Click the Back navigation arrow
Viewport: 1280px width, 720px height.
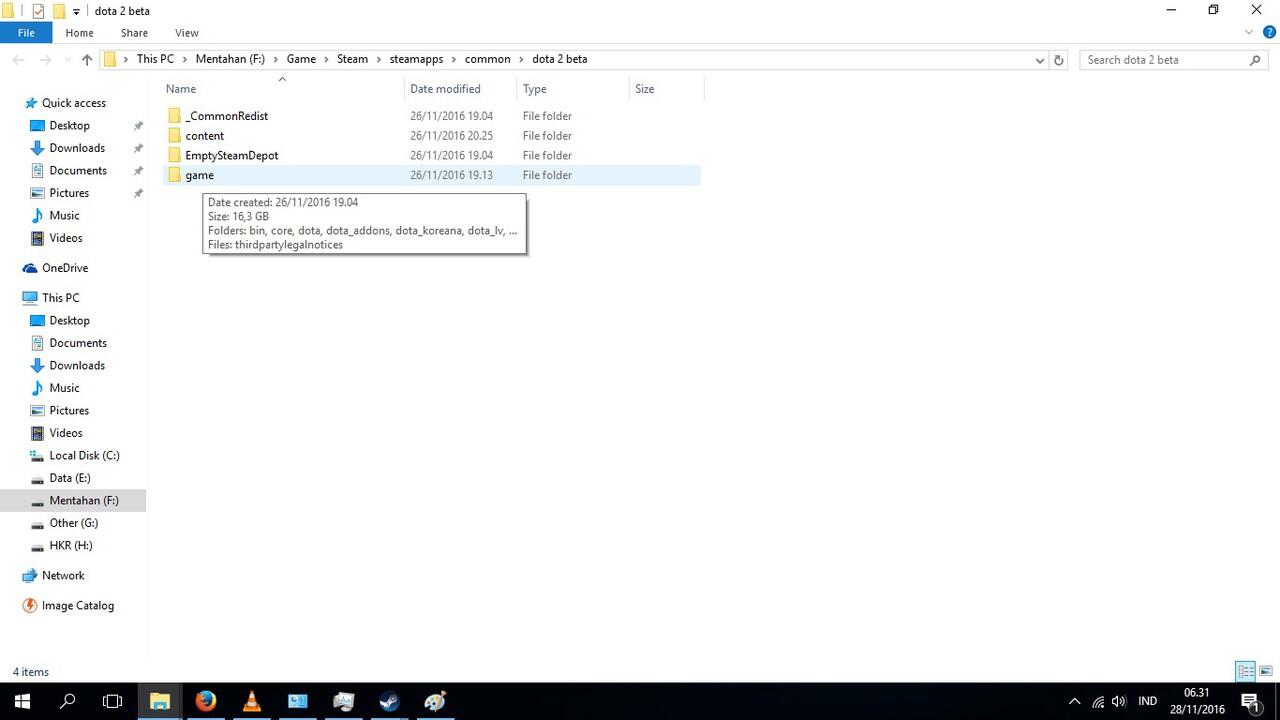pyautogui.click(x=18, y=60)
